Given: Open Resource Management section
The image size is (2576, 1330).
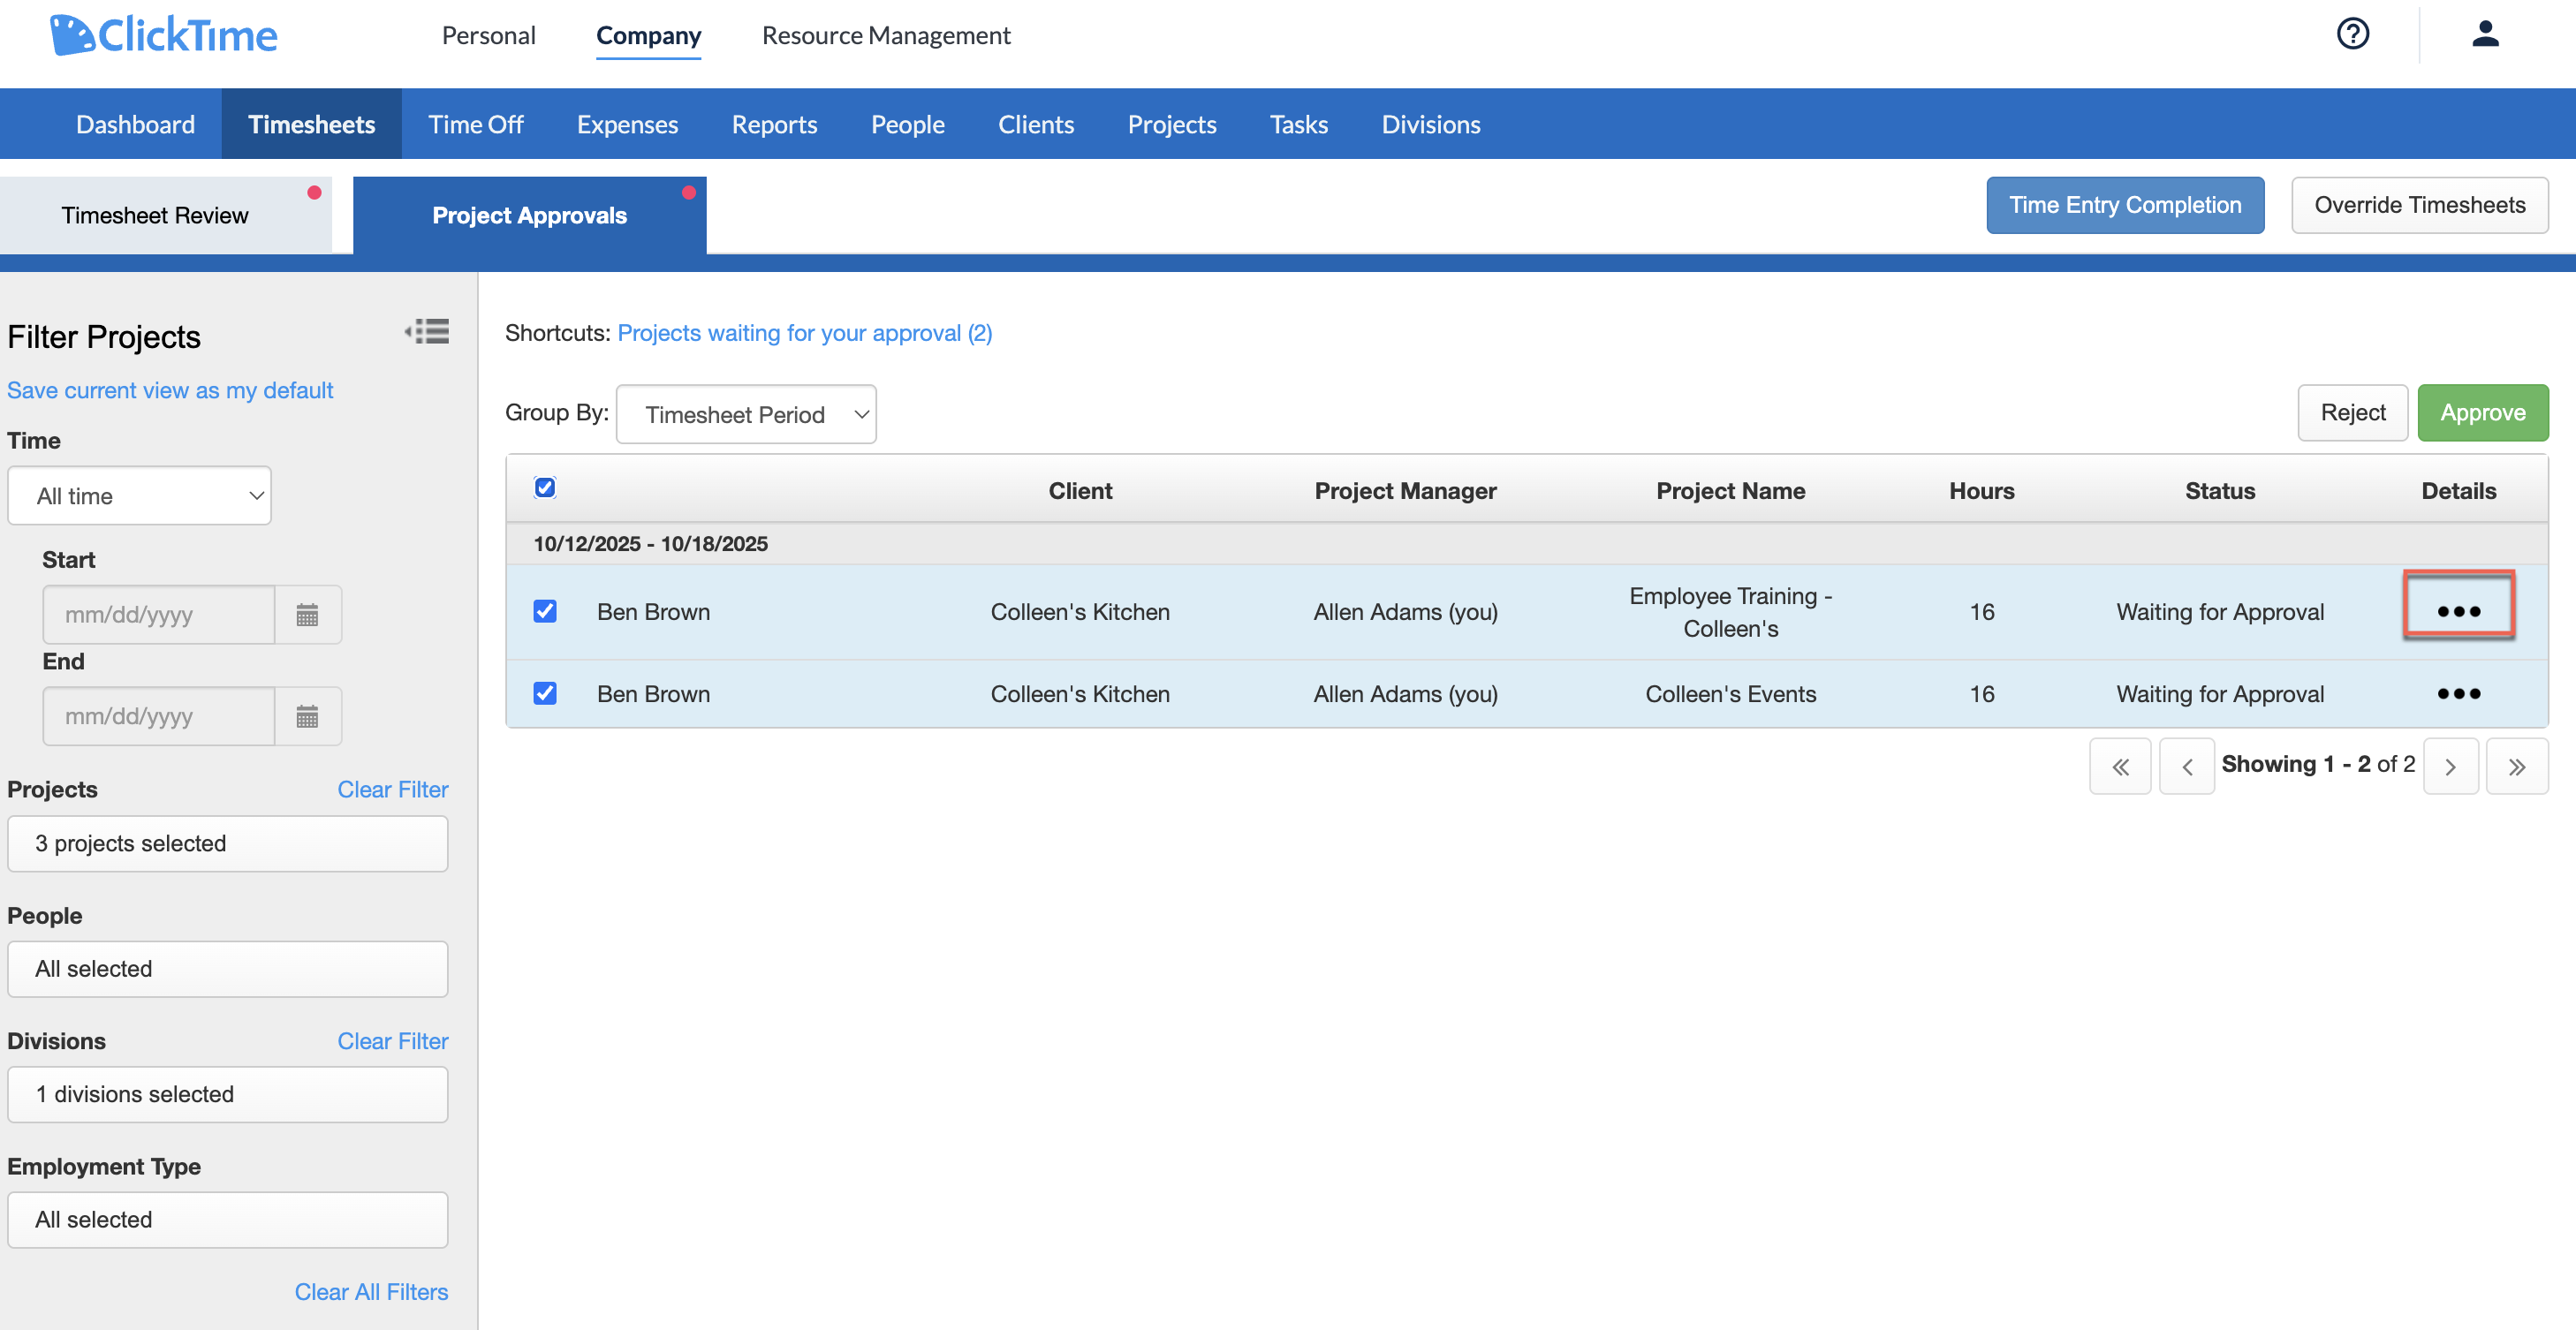Looking at the screenshot, I should click(886, 35).
